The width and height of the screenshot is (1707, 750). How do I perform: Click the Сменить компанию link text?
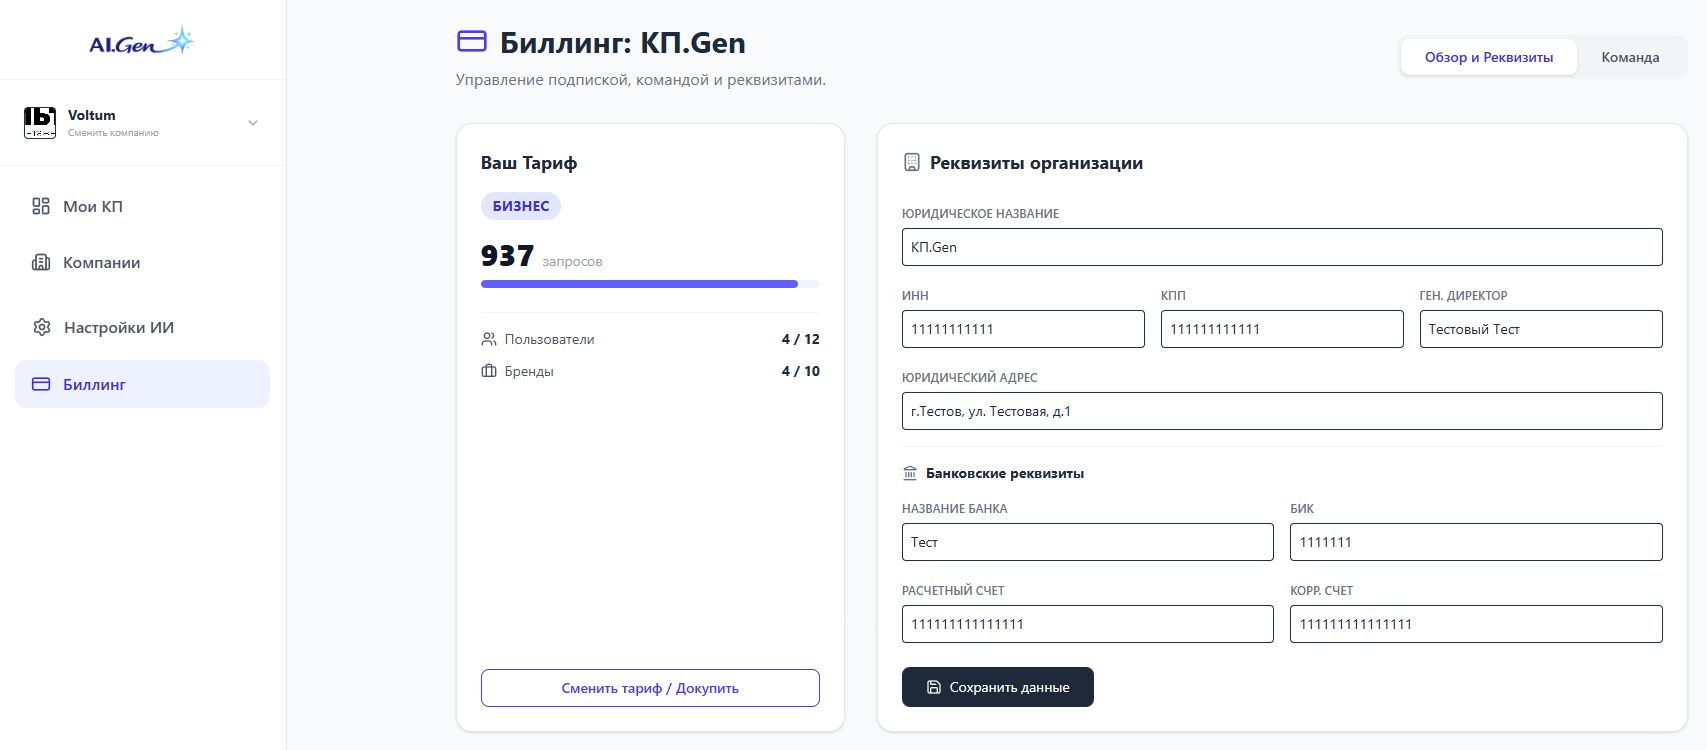[113, 133]
